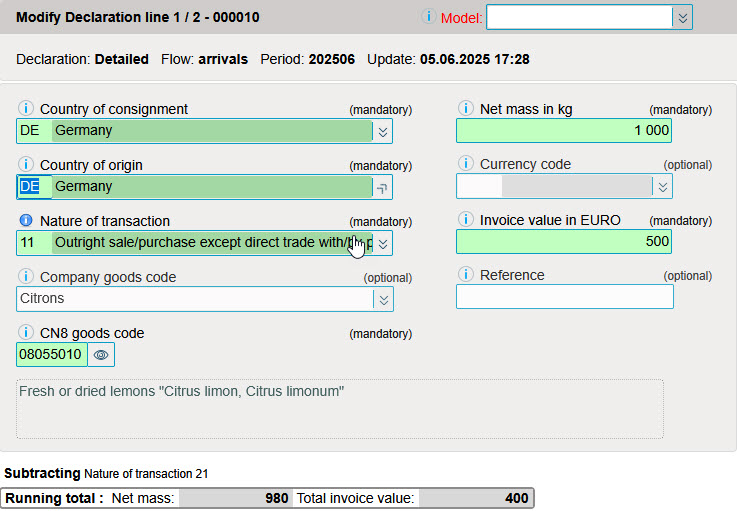The width and height of the screenshot is (737, 511).
Task: Click info icon for Company goods code
Action: (27, 277)
